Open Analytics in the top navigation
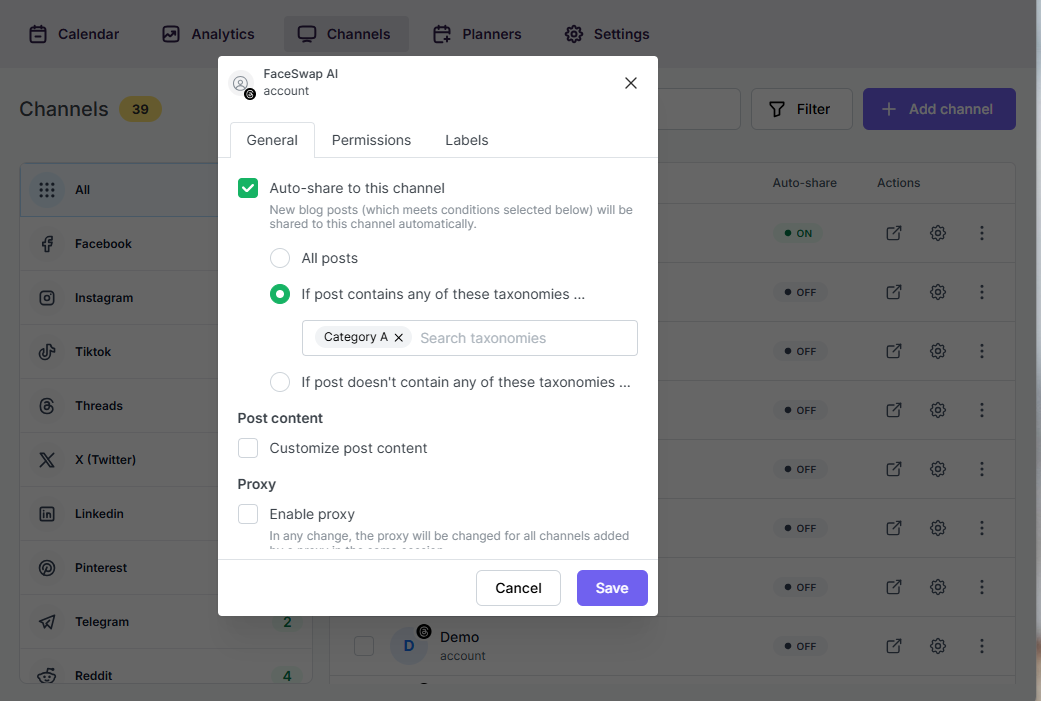This screenshot has width=1041, height=701. pos(208,34)
